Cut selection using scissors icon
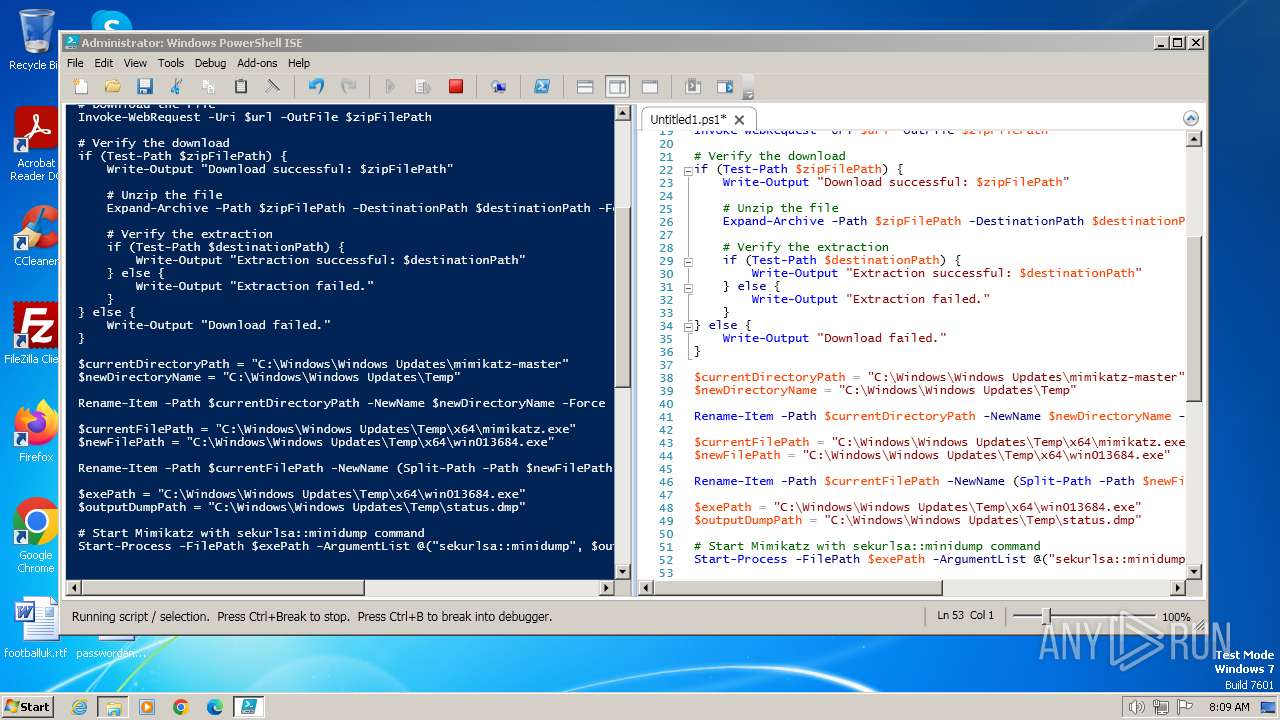This screenshot has width=1280, height=720. [x=177, y=87]
